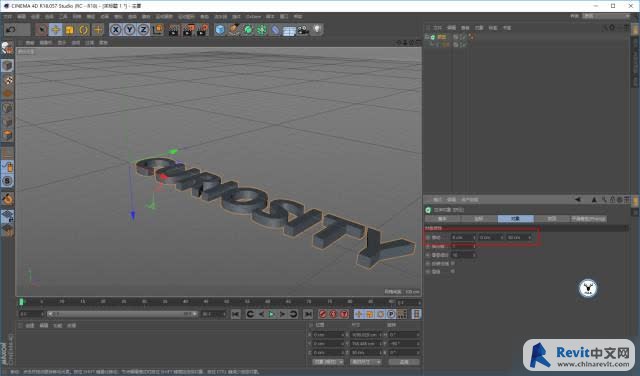Open object-relative coordinate mode dropdown
The width and height of the screenshot is (640, 376).
328,362
